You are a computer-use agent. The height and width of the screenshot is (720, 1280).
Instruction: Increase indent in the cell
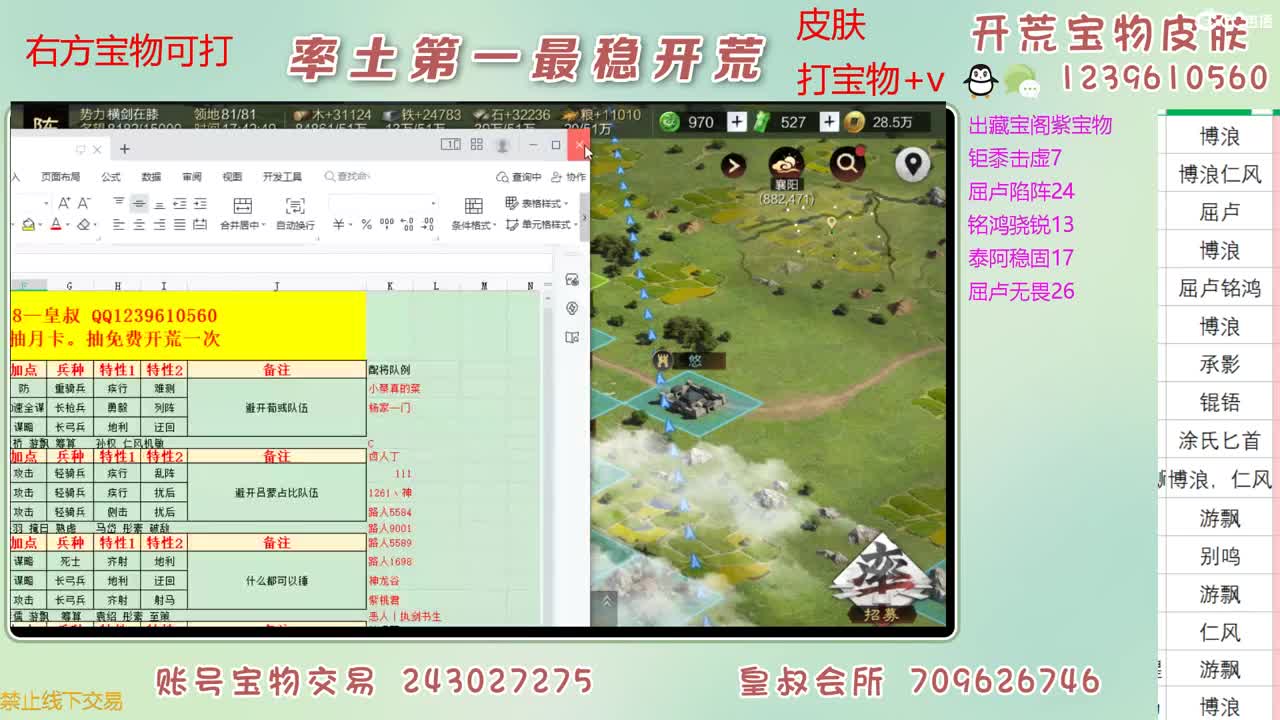200,203
